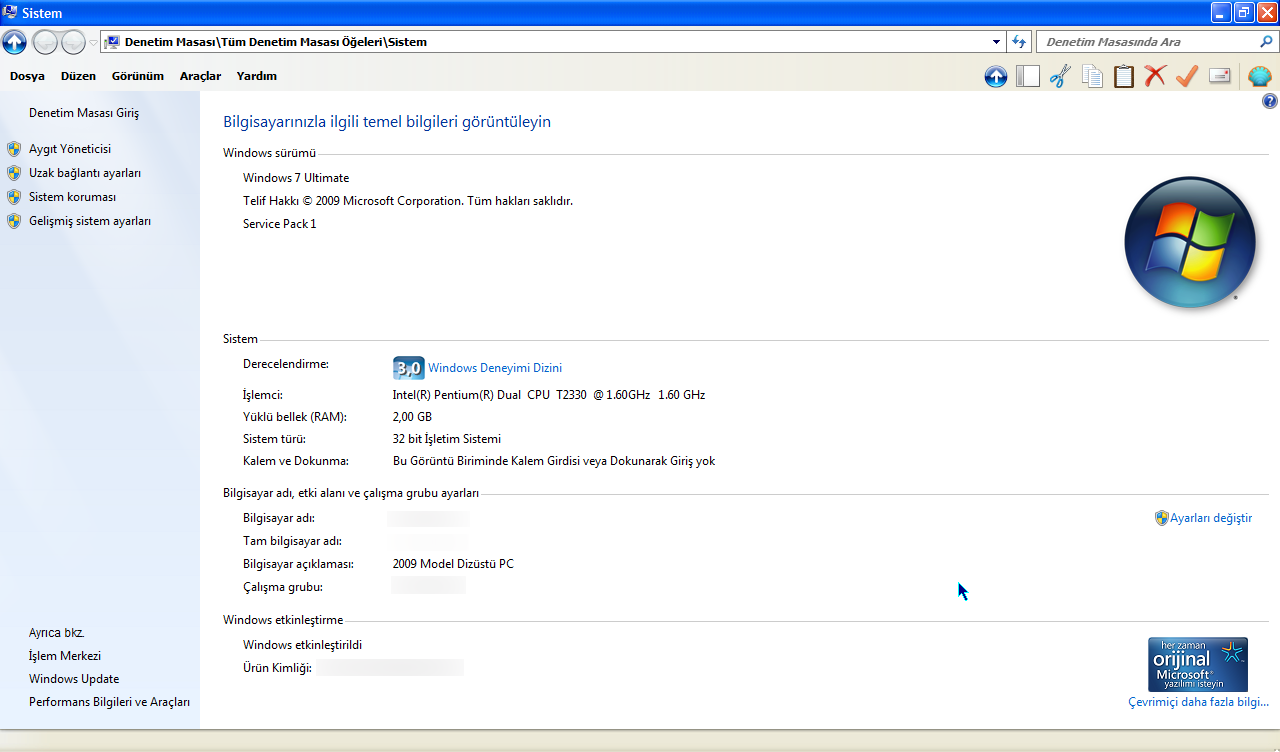The height and width of the screenshot is (752, 1280).
Task: Select the 2,00 GB RAM value
Action: coord(412,417)
